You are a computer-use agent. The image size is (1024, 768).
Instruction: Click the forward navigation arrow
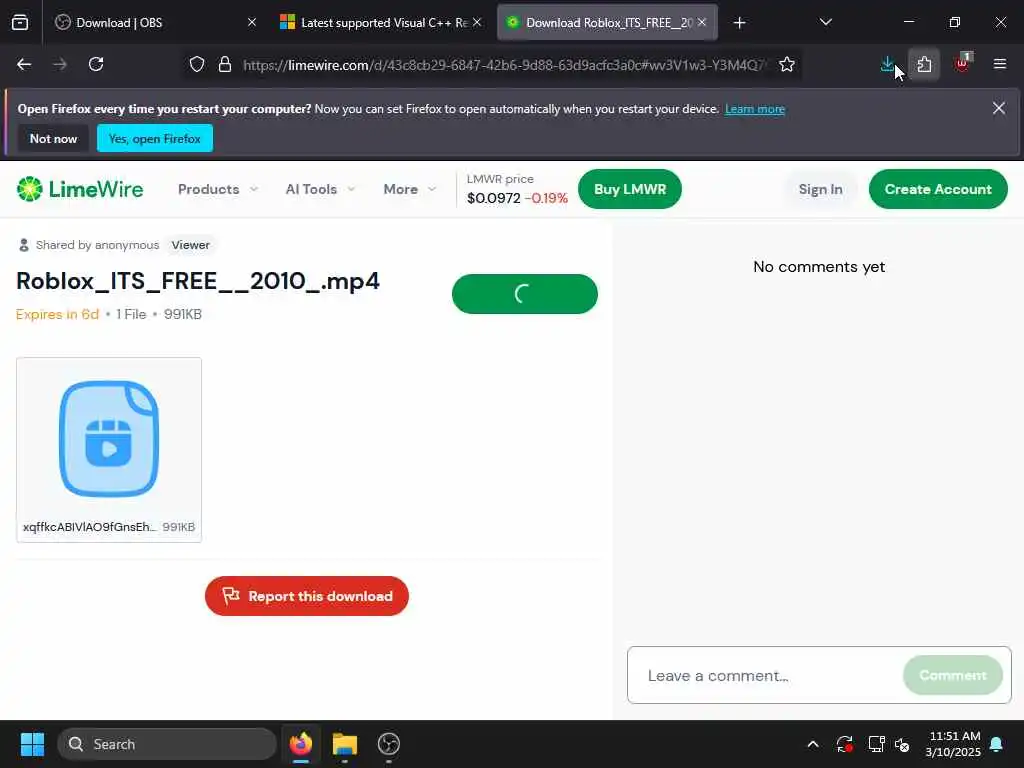[x=60, y=64]
